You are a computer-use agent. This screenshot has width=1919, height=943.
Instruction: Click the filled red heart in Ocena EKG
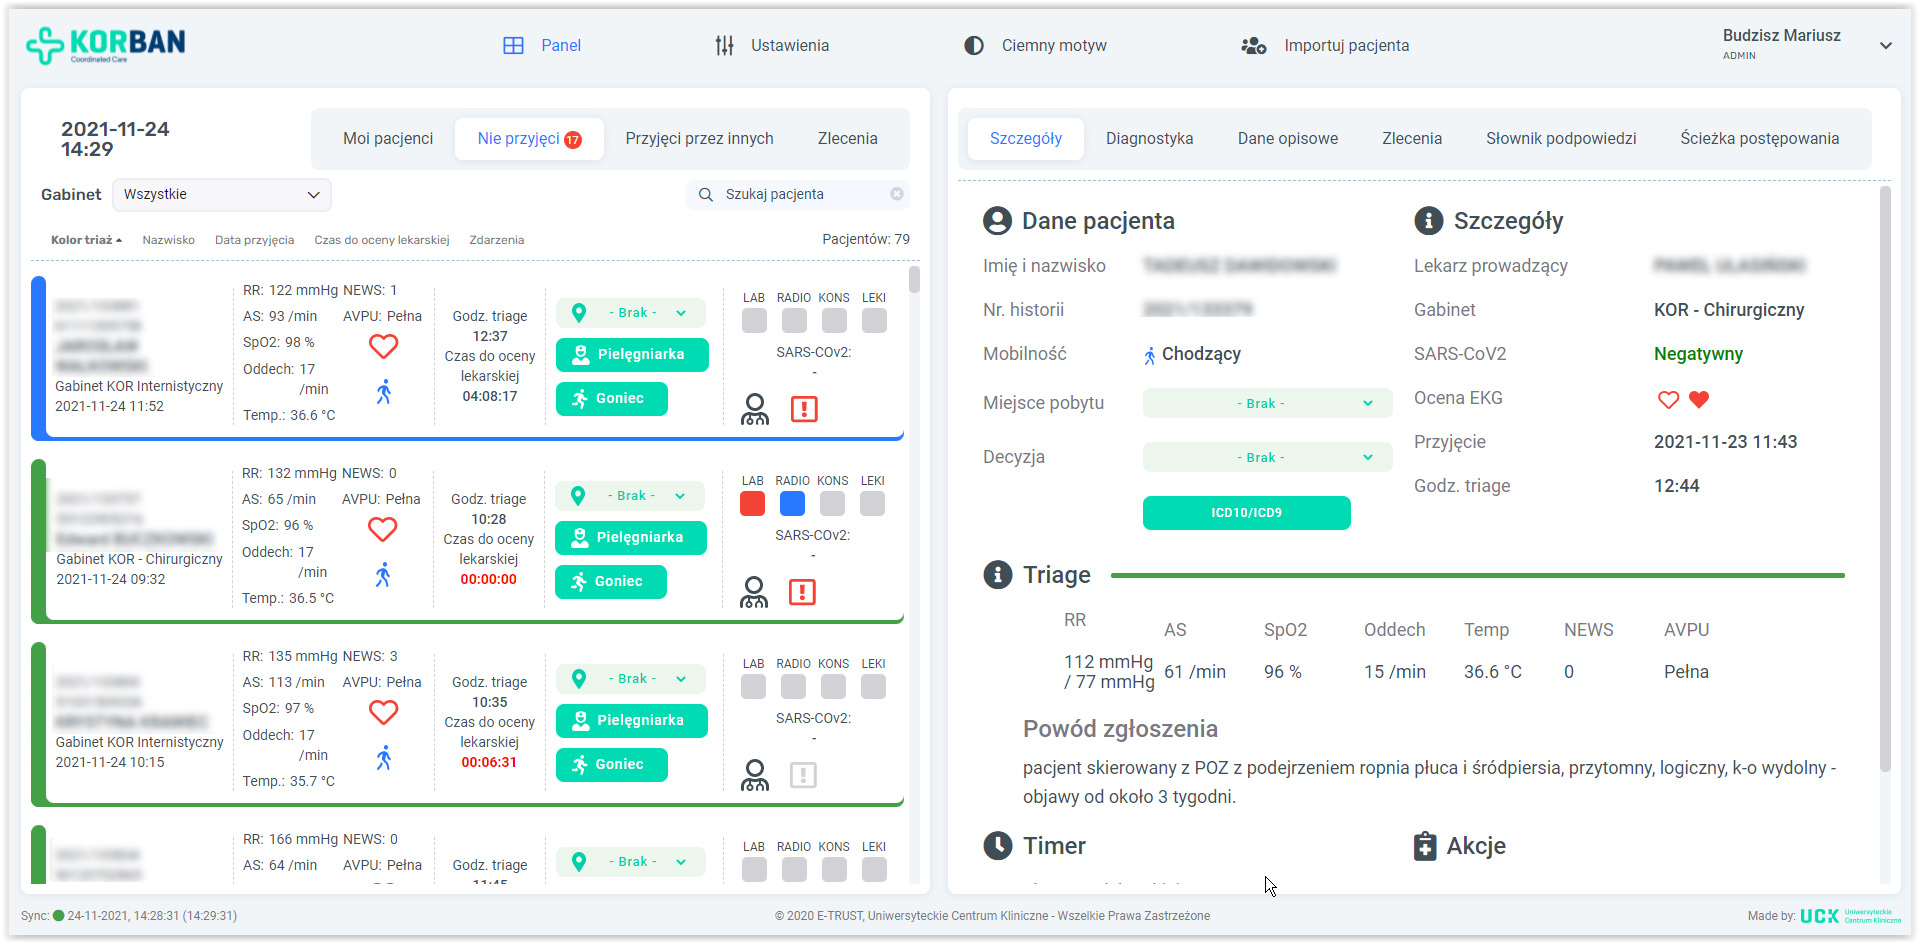point(1699,400)
